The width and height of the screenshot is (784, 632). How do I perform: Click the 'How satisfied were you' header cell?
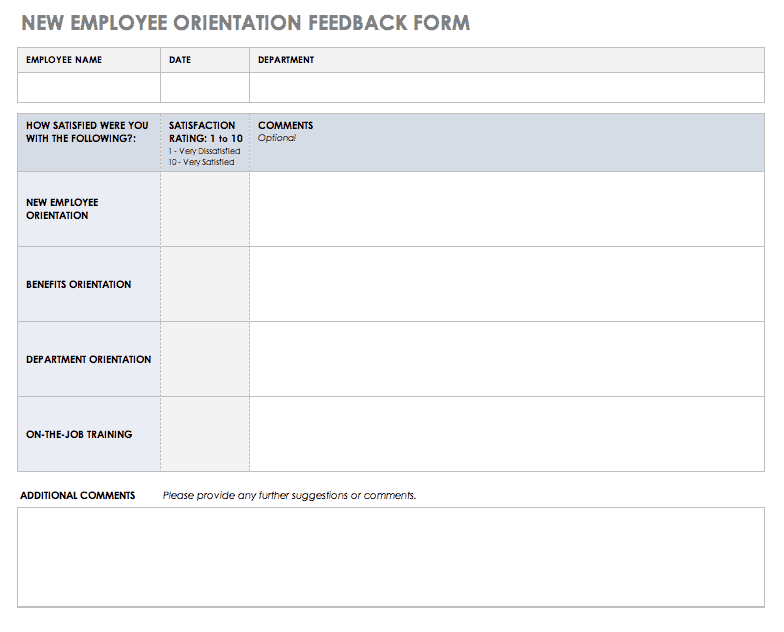click(x=87, y=132)
